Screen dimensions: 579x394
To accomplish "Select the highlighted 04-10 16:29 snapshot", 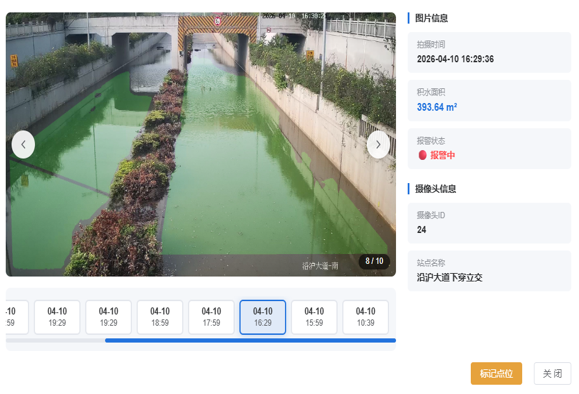I will 263,317.
